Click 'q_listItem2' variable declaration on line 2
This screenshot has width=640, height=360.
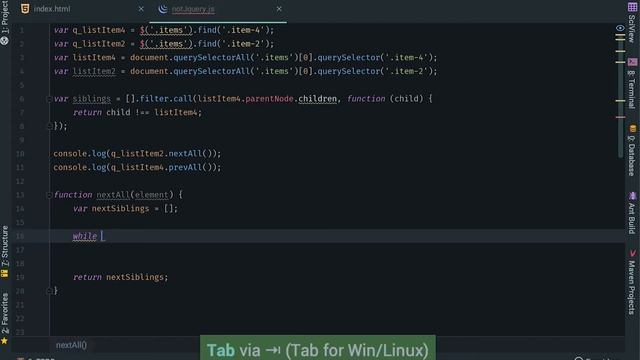(99, 44)
